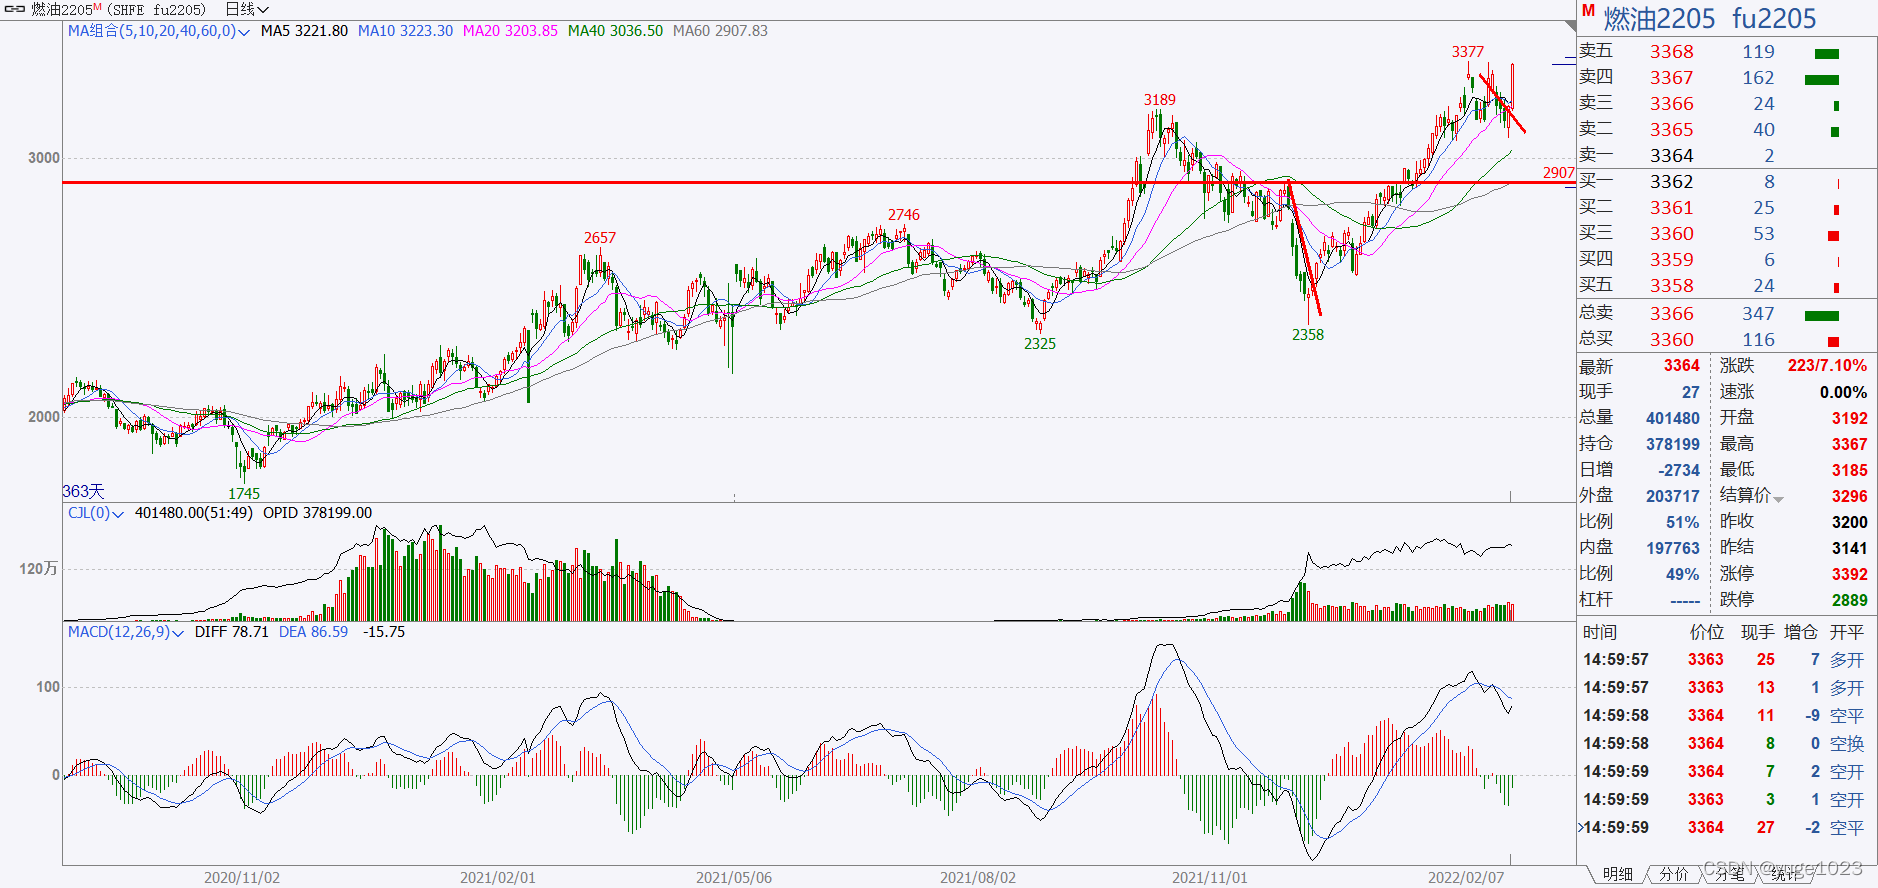Screen dimensions: 1878x888
Task: Click the 日增 value -2734
Action: (x=1679, y=470)
